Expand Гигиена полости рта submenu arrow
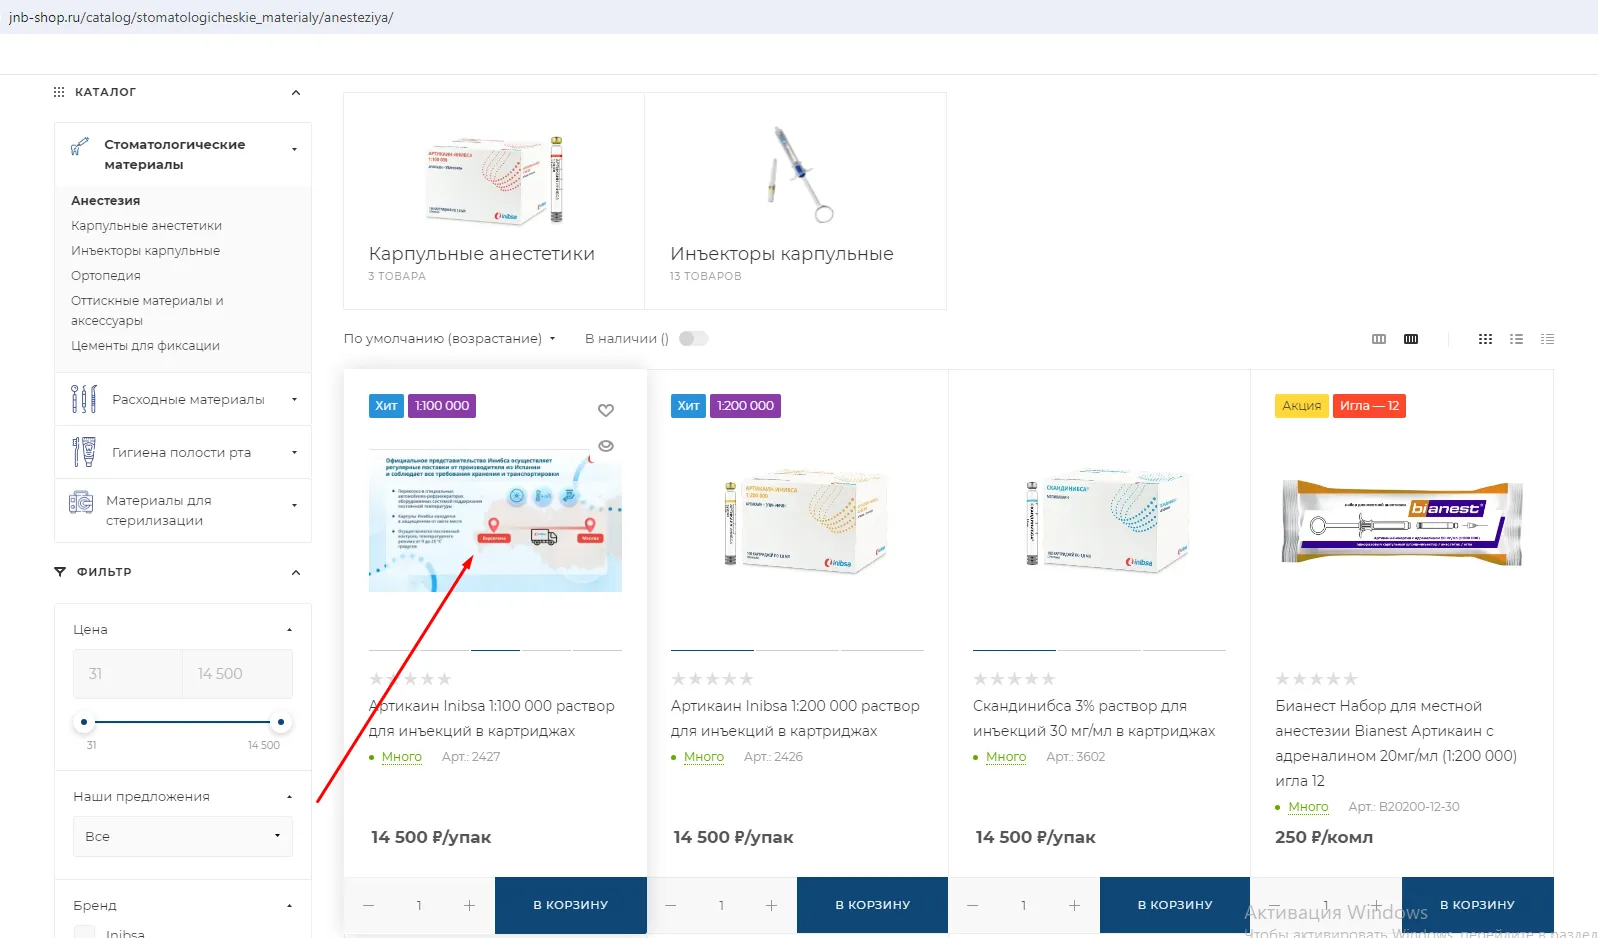1598x938 pixels. tap(294, 453)
